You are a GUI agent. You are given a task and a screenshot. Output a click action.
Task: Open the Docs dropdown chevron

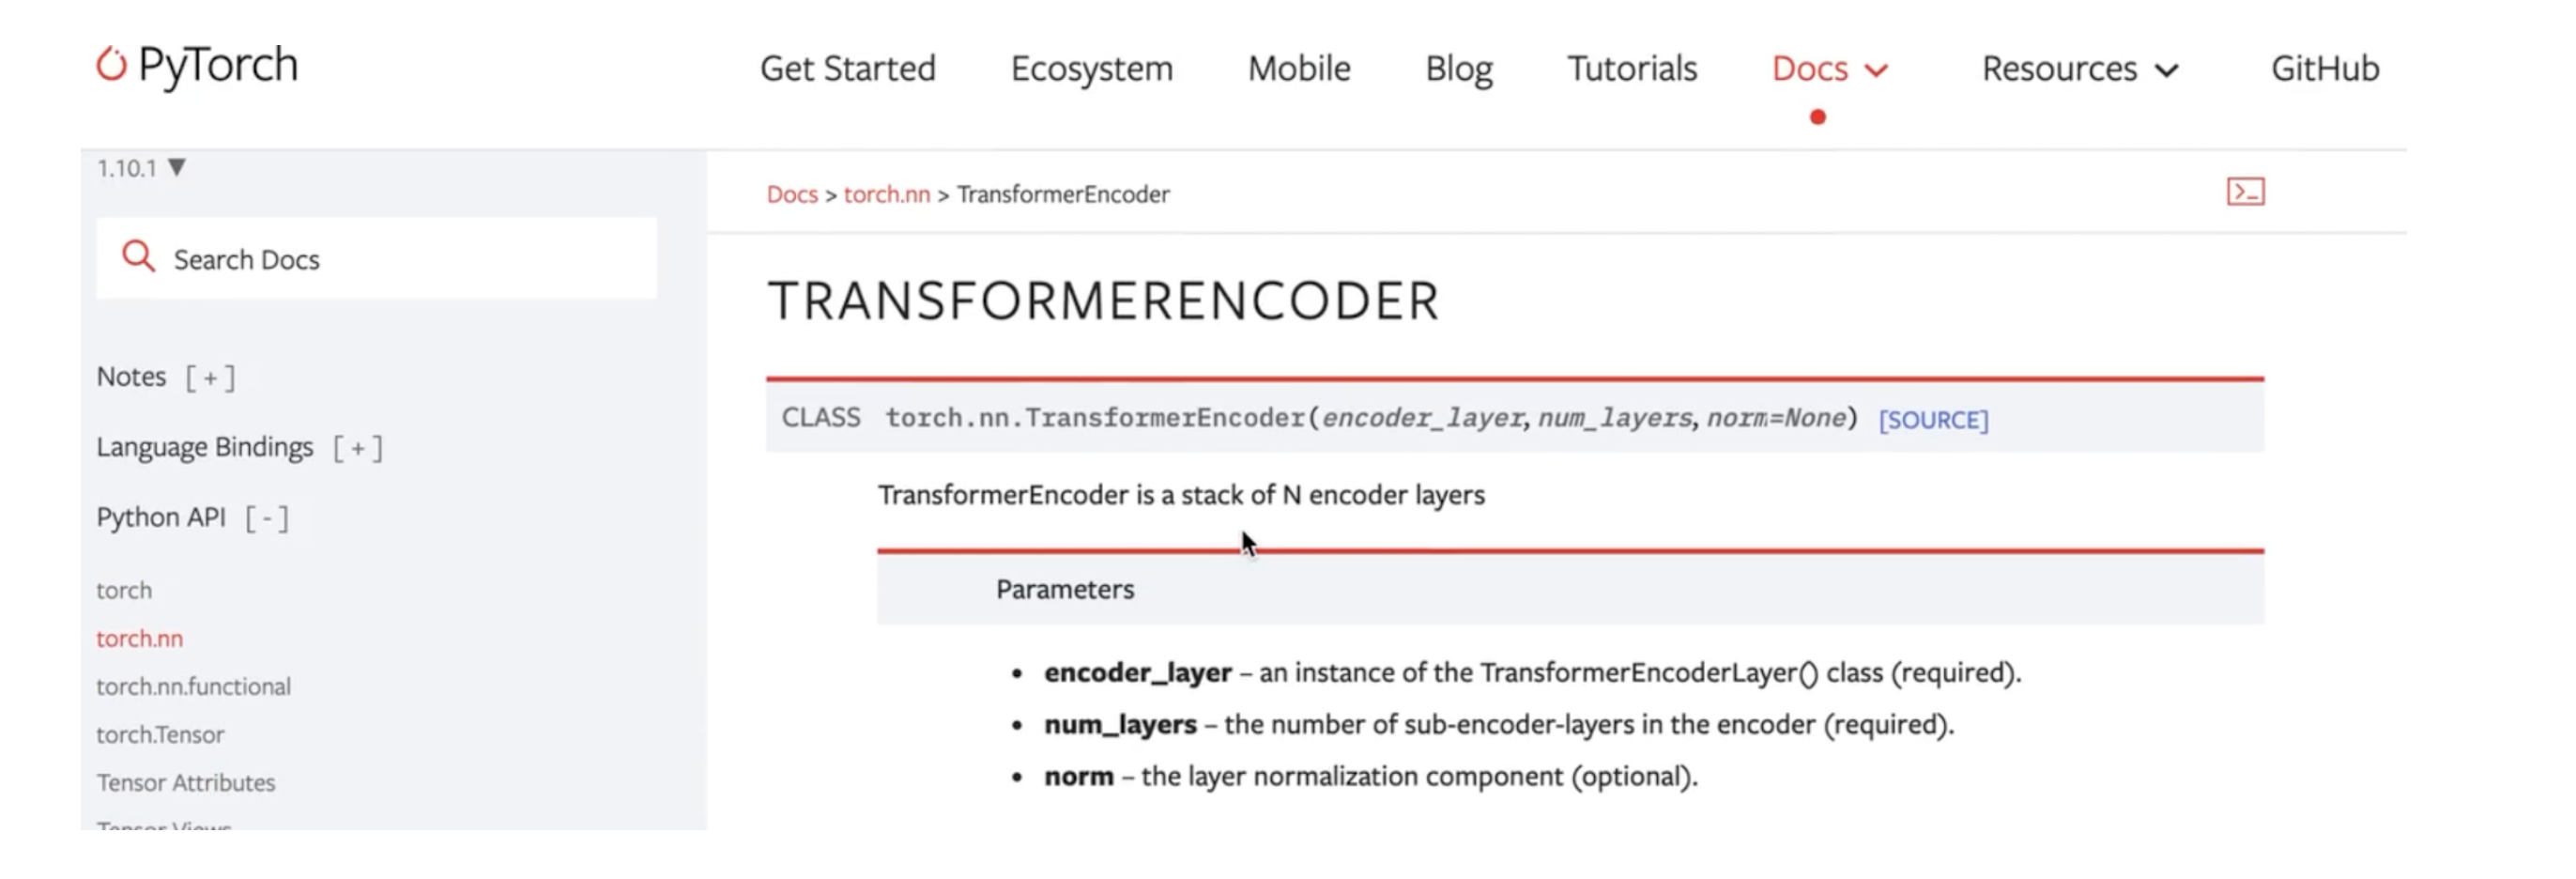click(1876, 70)
